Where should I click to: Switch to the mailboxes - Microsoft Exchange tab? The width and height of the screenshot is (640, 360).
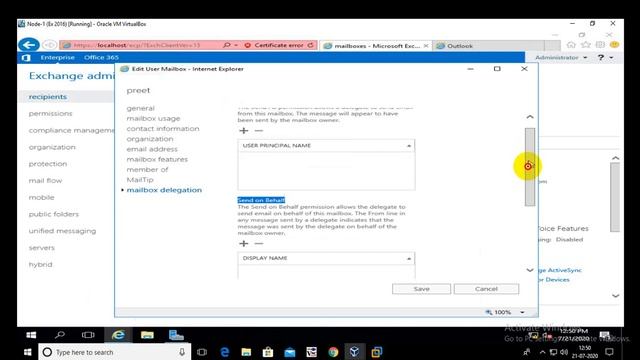(376, 46)
